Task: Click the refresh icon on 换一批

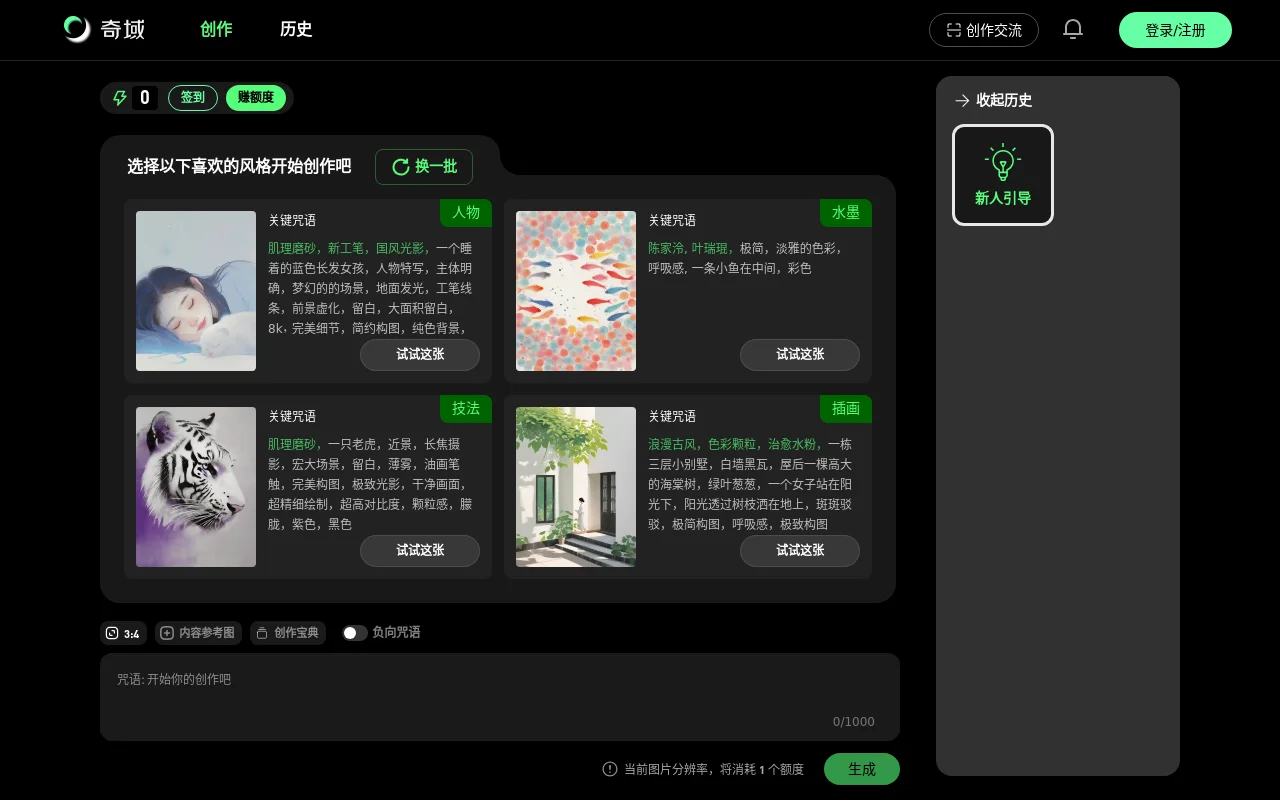Action: 401,167
